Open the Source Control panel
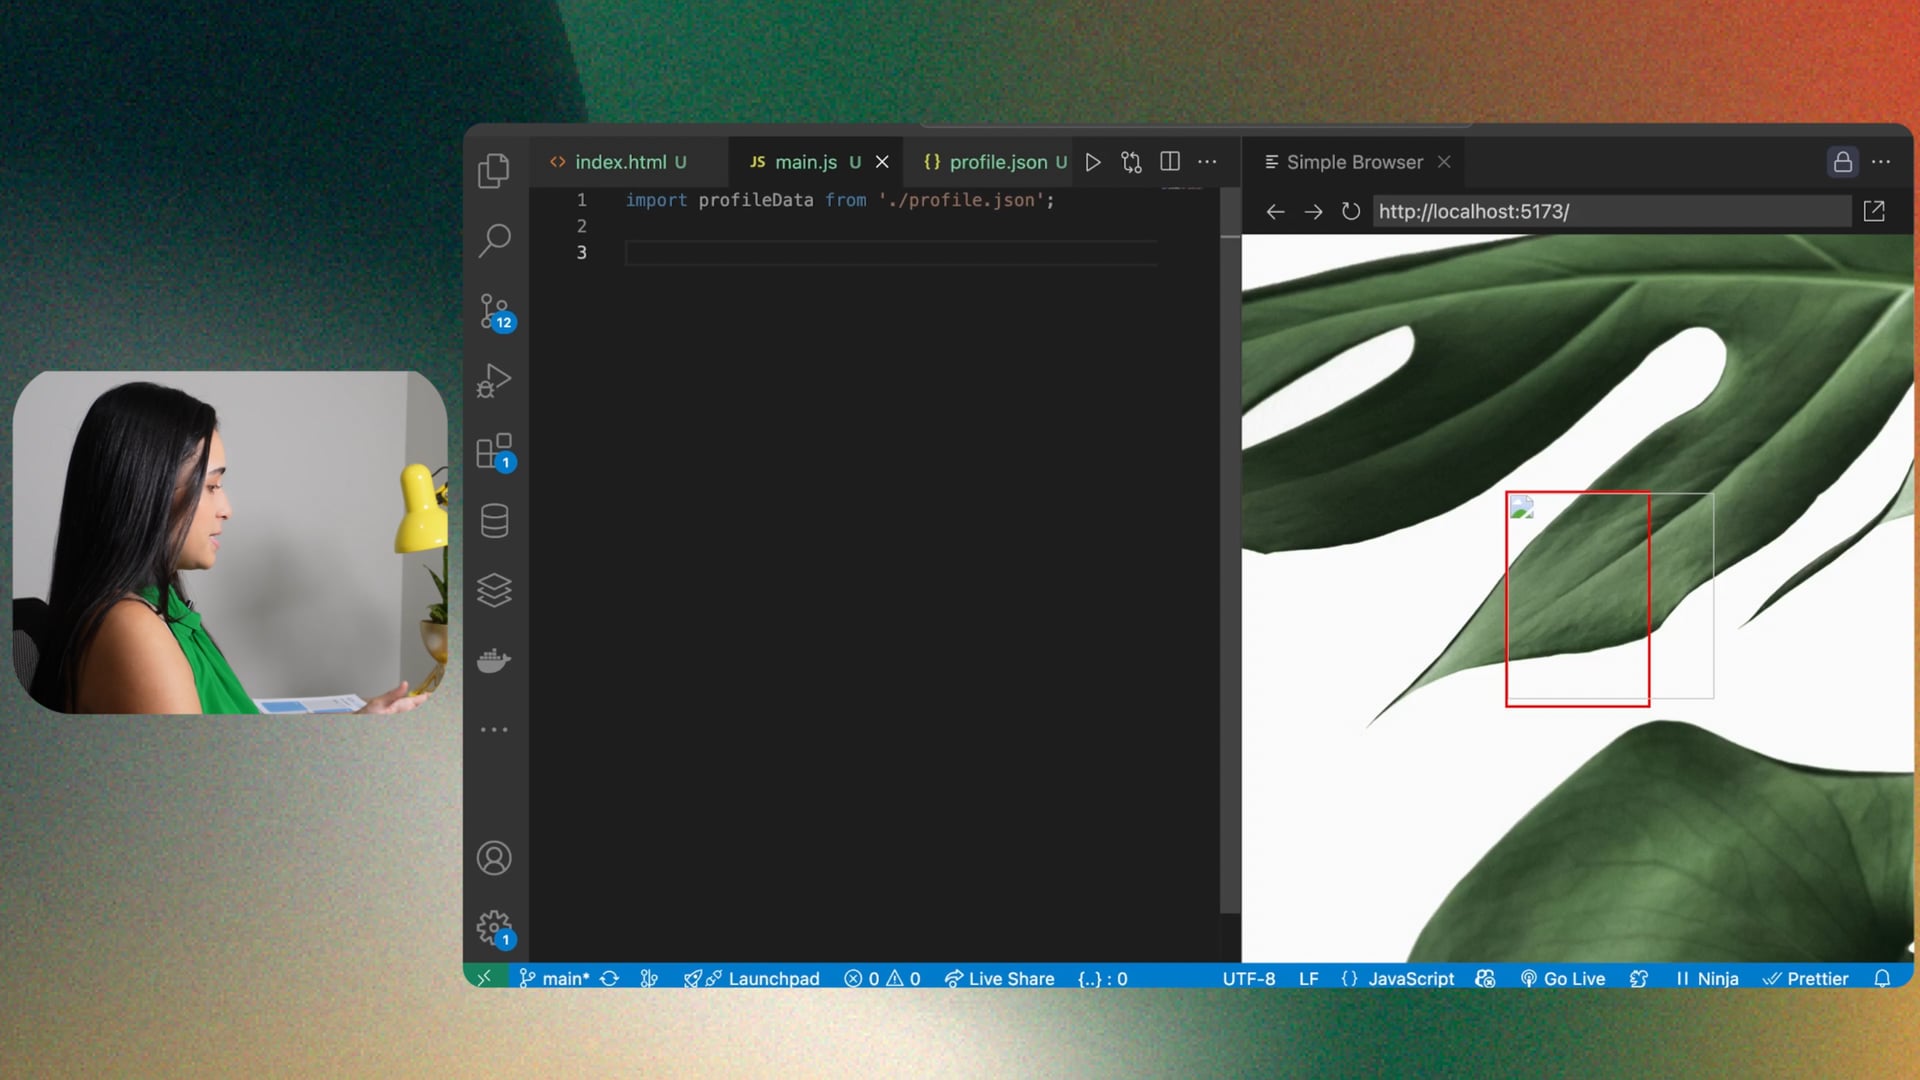This screenshot has height=1080, width=1920. click(x=494, y=311)
